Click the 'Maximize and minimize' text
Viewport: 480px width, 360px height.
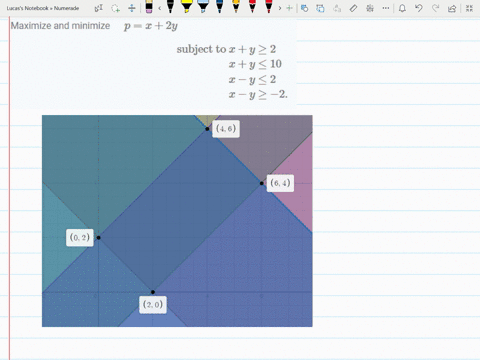click(x=60, y=26)
